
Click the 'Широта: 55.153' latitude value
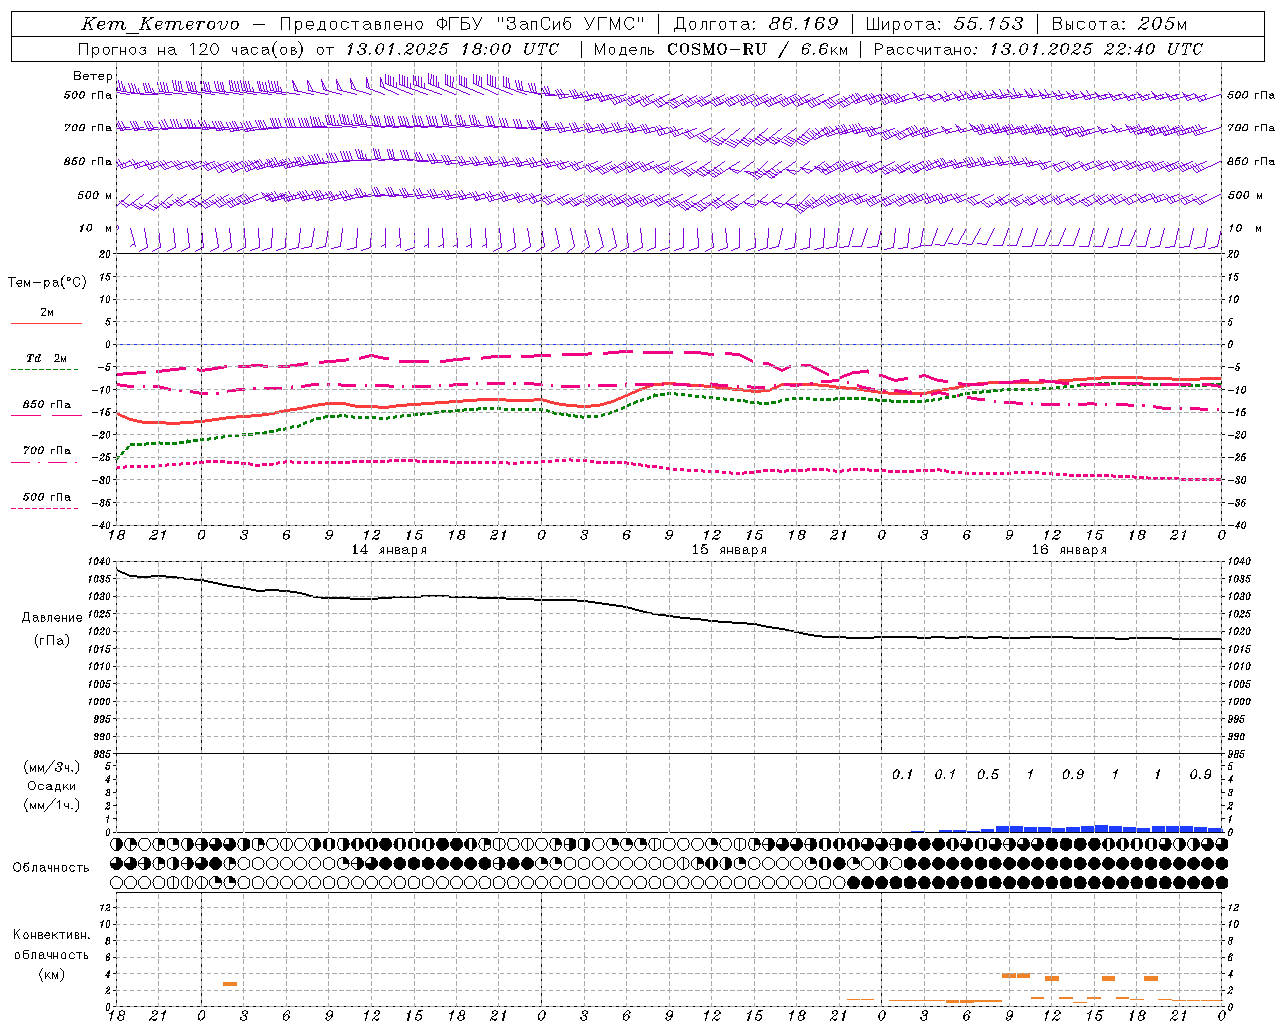point(944,24)
